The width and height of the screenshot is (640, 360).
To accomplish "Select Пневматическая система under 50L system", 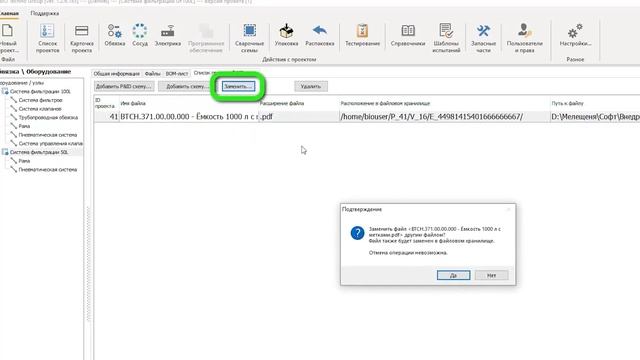I will (48, 169).
